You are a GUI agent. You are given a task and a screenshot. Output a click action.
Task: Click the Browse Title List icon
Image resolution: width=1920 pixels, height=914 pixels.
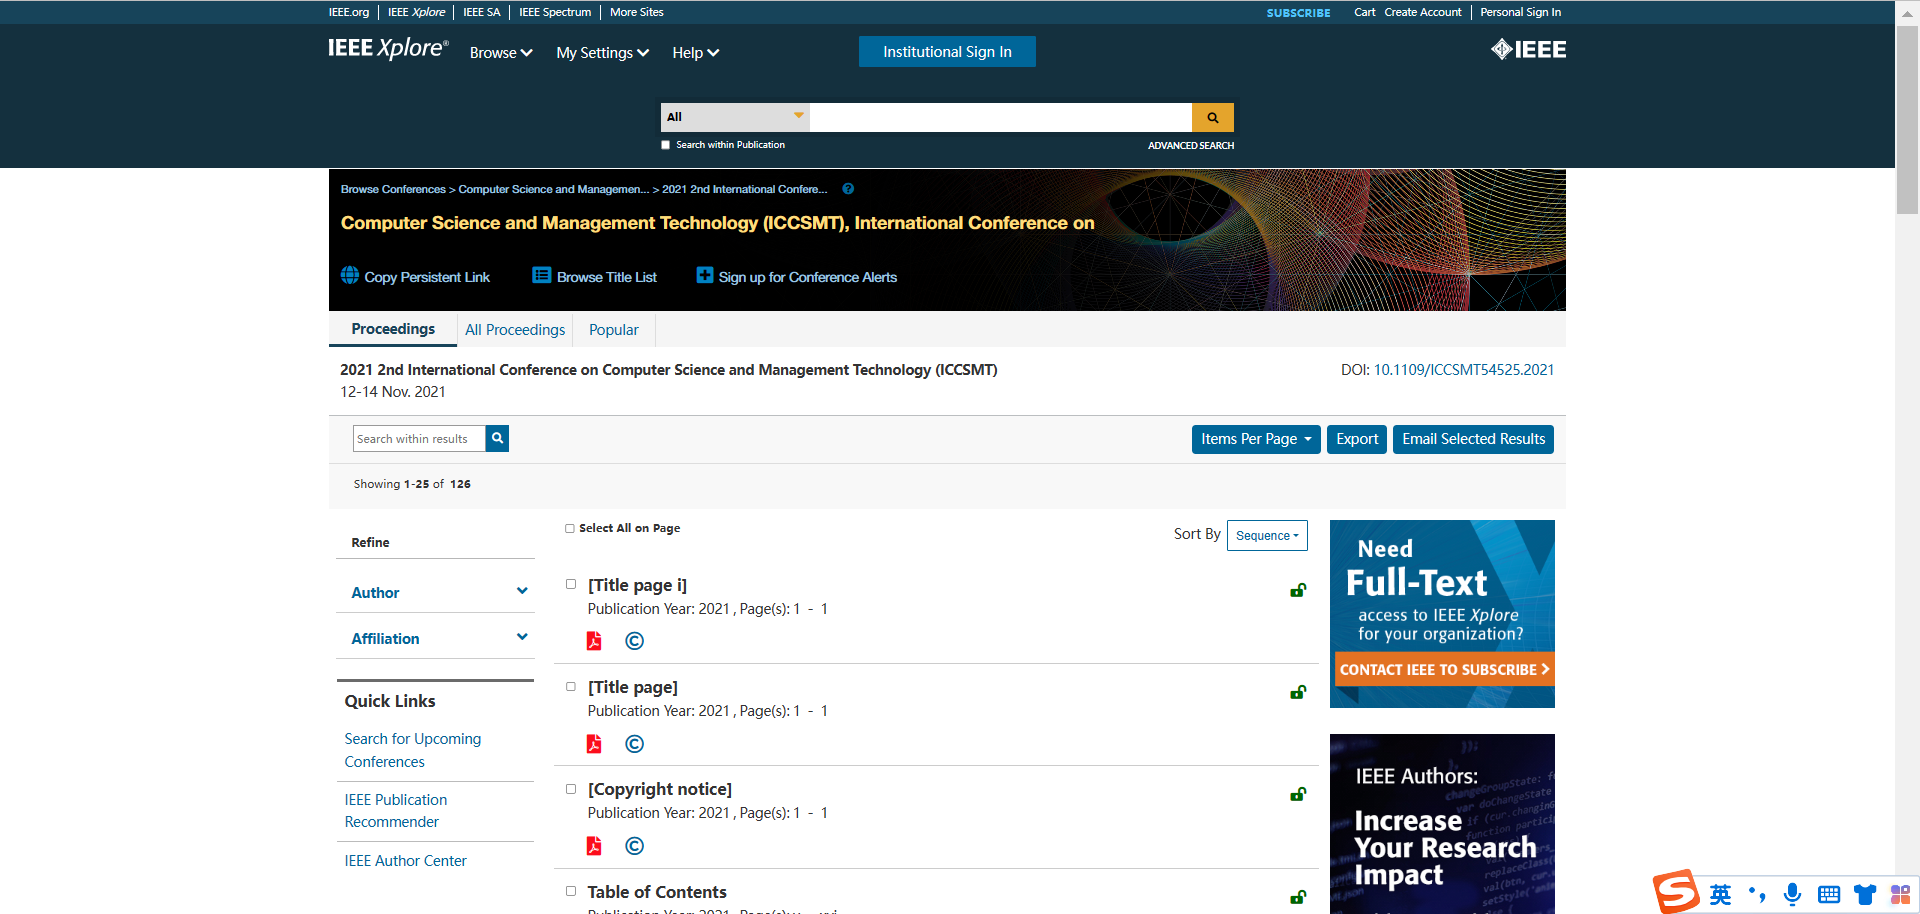(x=541, y=275)
